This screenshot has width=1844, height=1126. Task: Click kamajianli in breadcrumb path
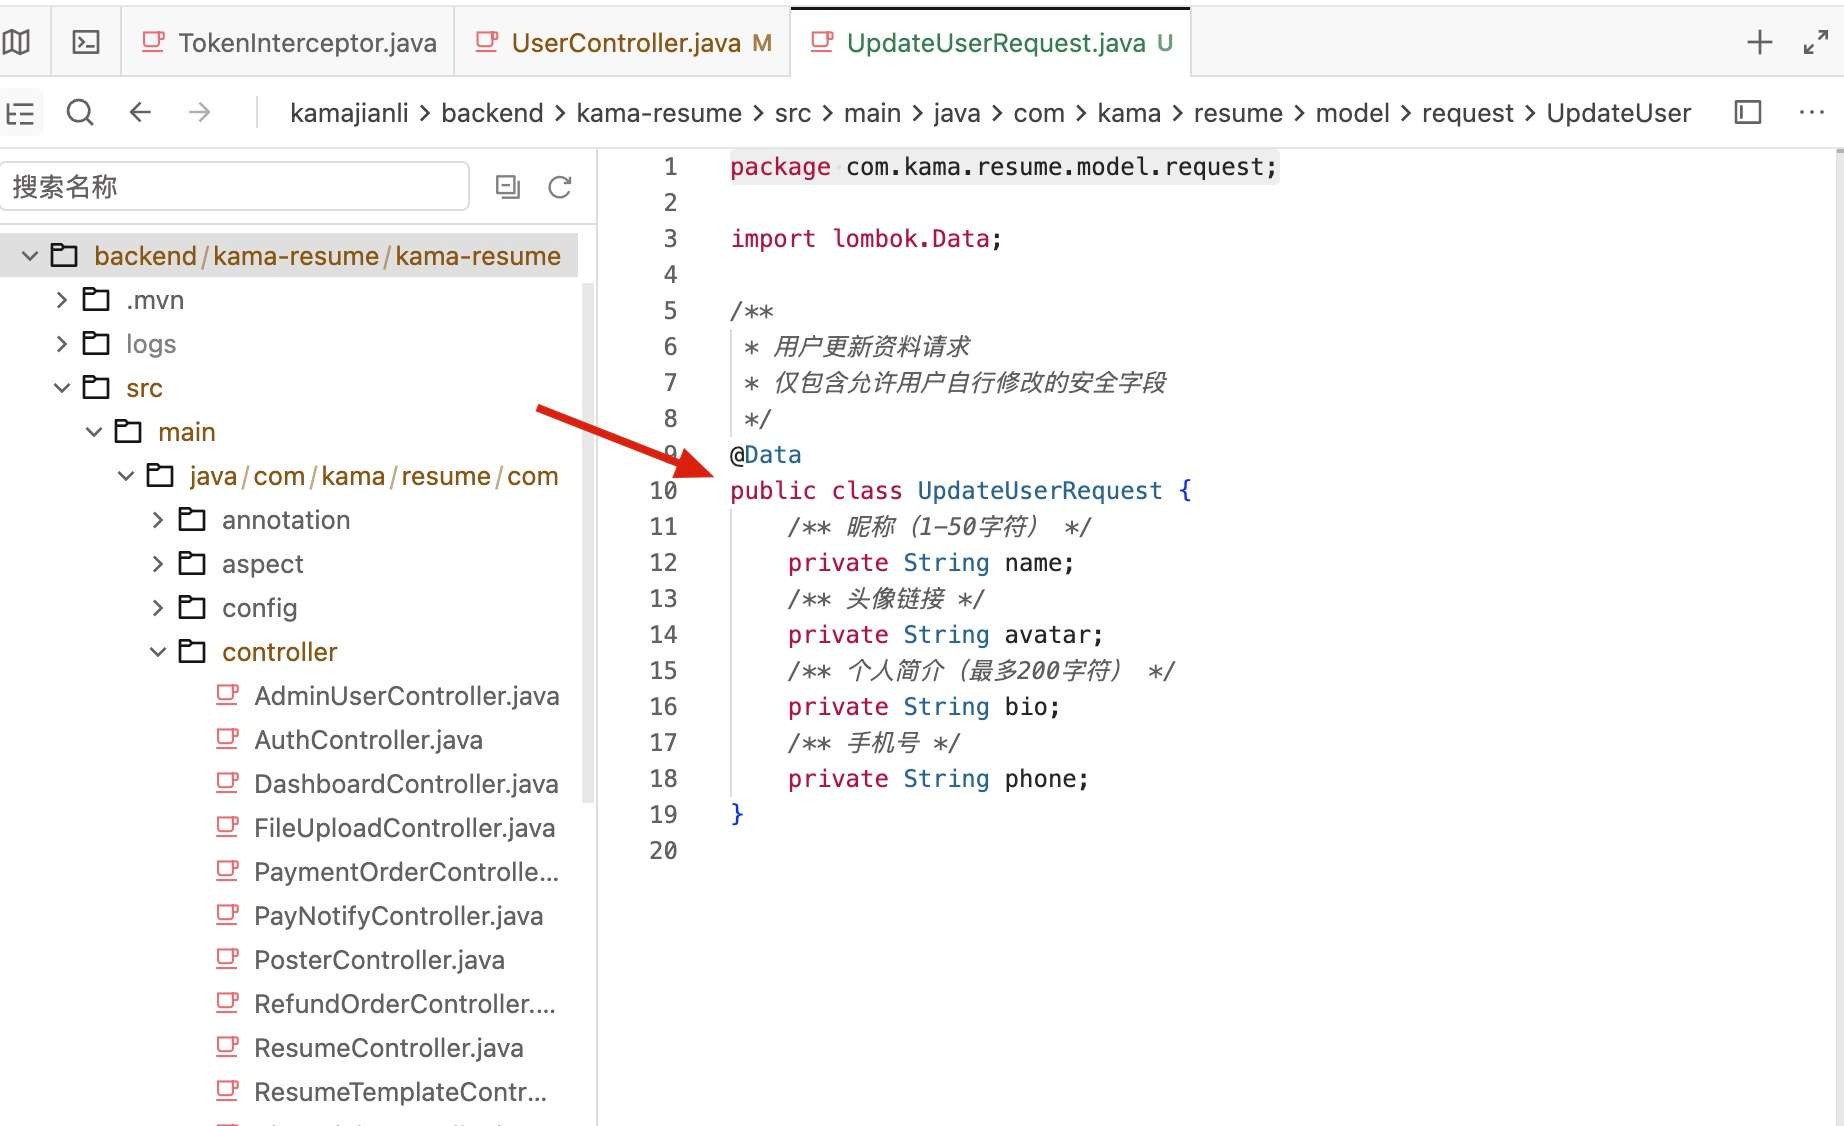click(349, 113)
